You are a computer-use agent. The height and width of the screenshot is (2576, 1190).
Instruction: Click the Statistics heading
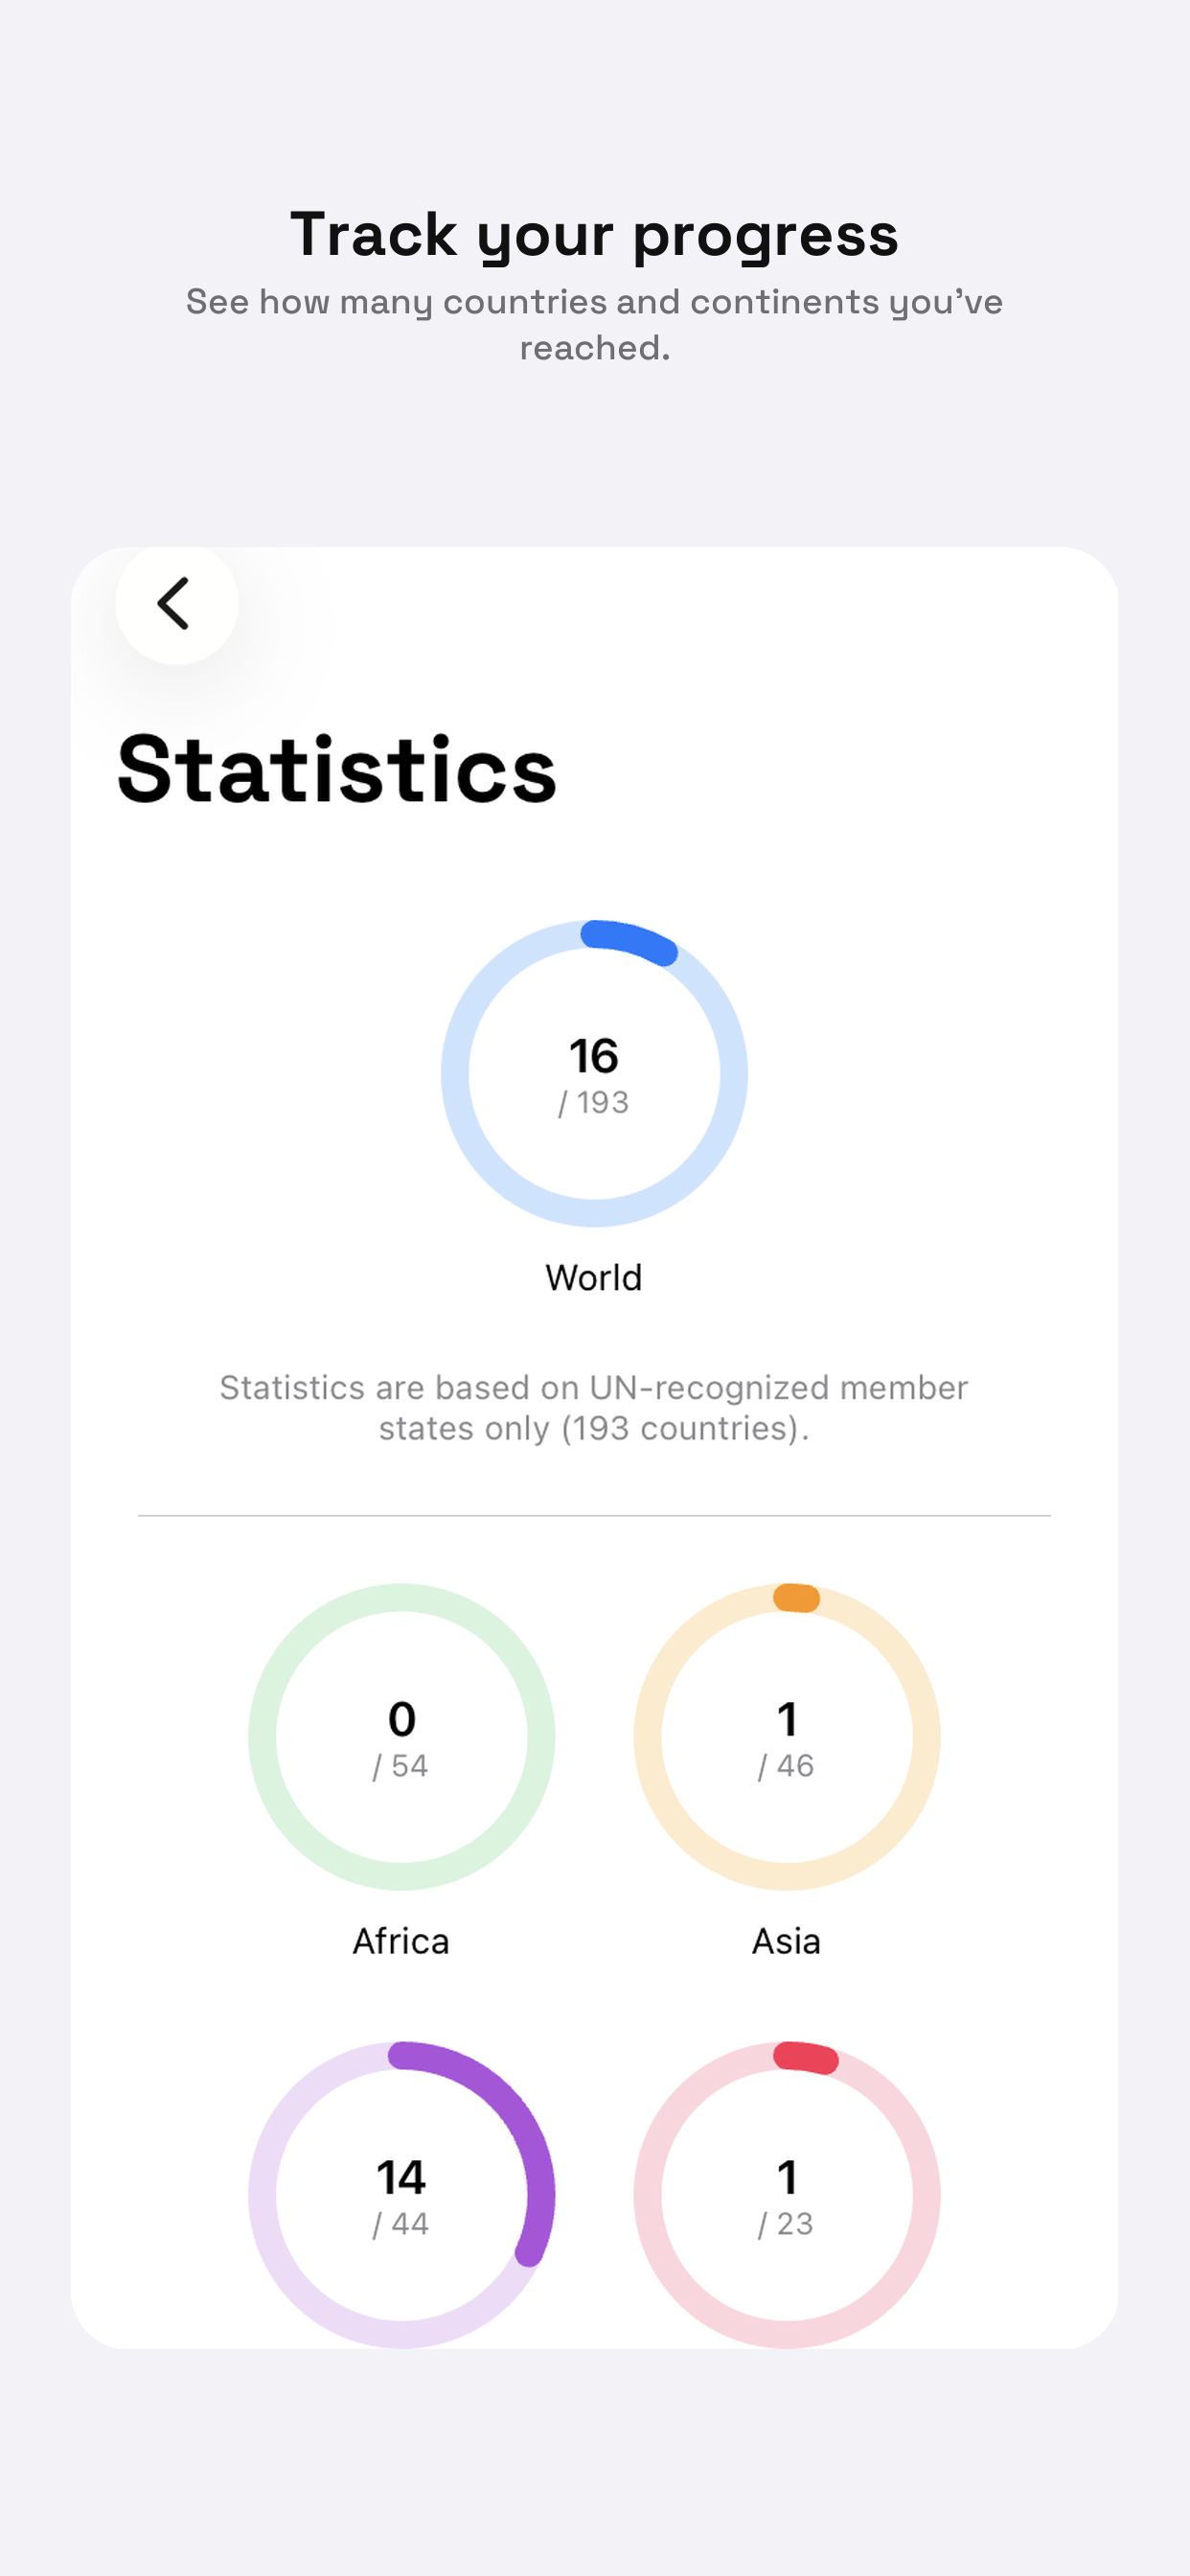click(337, 768)
